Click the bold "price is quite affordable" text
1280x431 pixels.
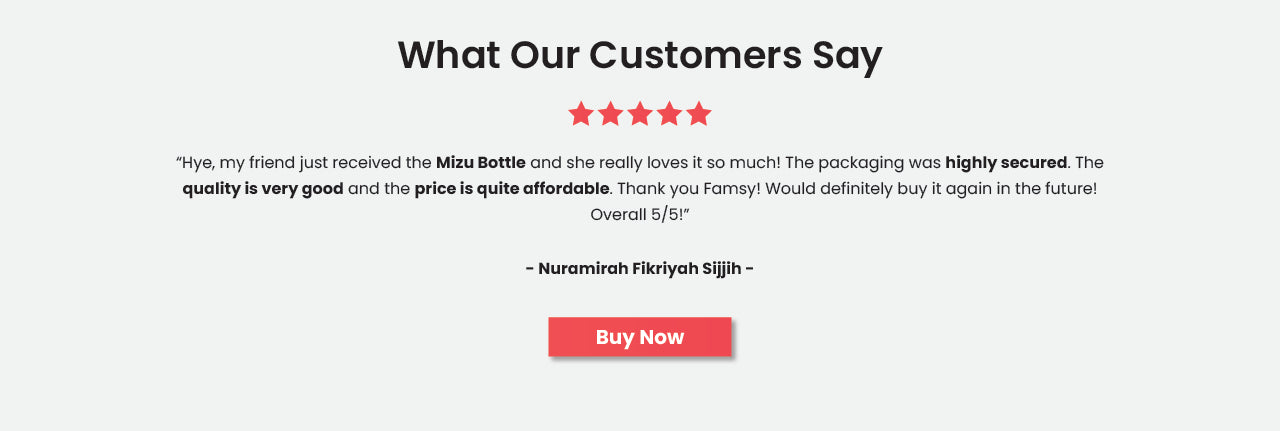coord(511,188)
